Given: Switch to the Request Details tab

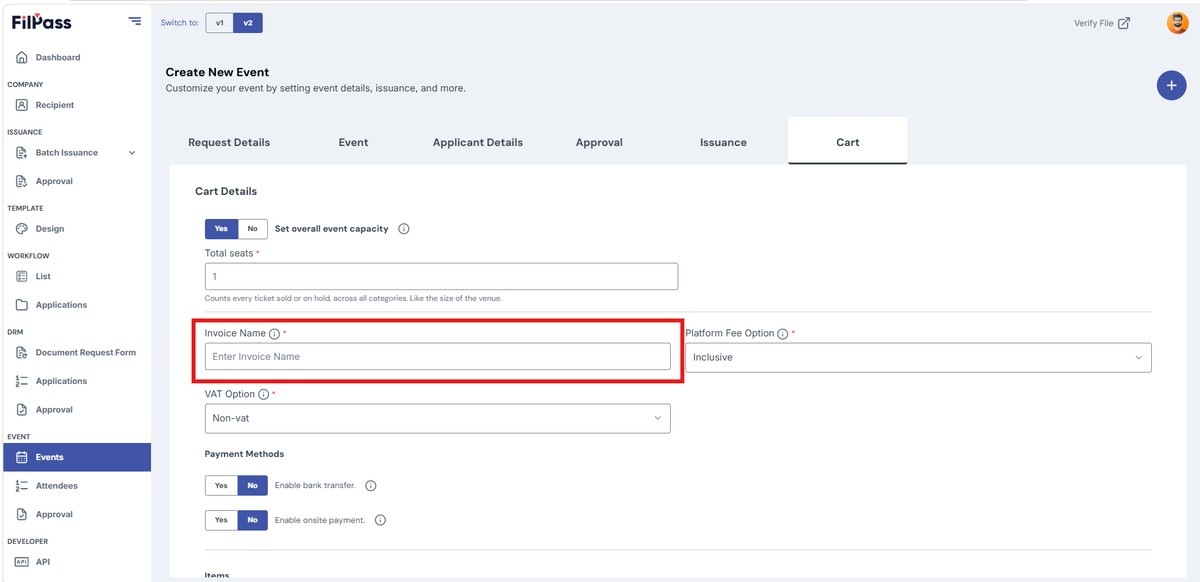Looking at the screenshot, I should coord(229,142).
